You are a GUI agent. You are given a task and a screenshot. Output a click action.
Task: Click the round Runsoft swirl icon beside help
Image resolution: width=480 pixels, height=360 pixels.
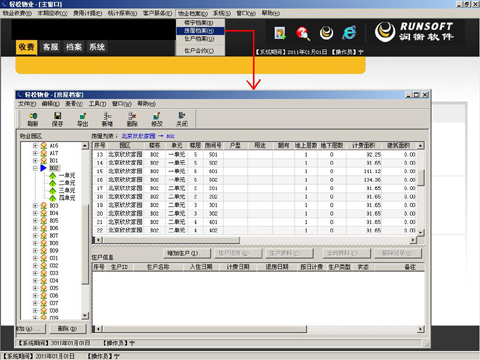coord(326,33)
